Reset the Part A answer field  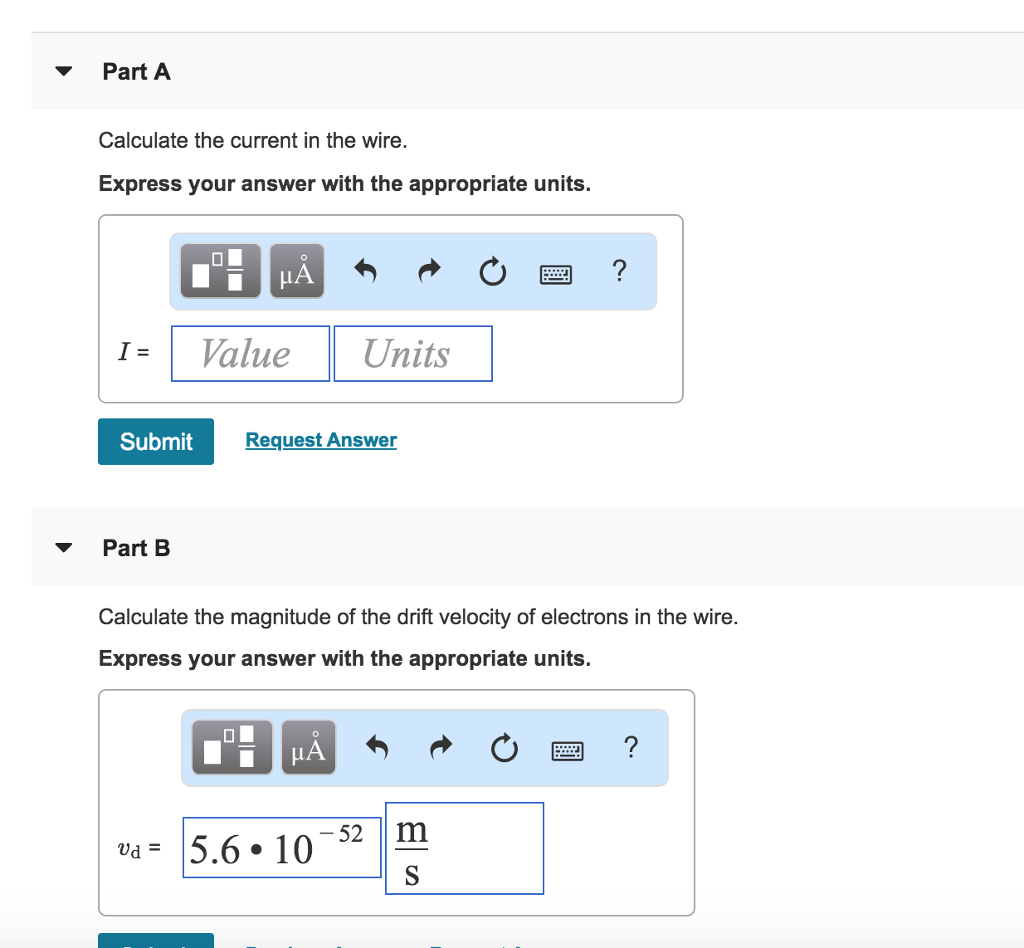coord(492,271)
